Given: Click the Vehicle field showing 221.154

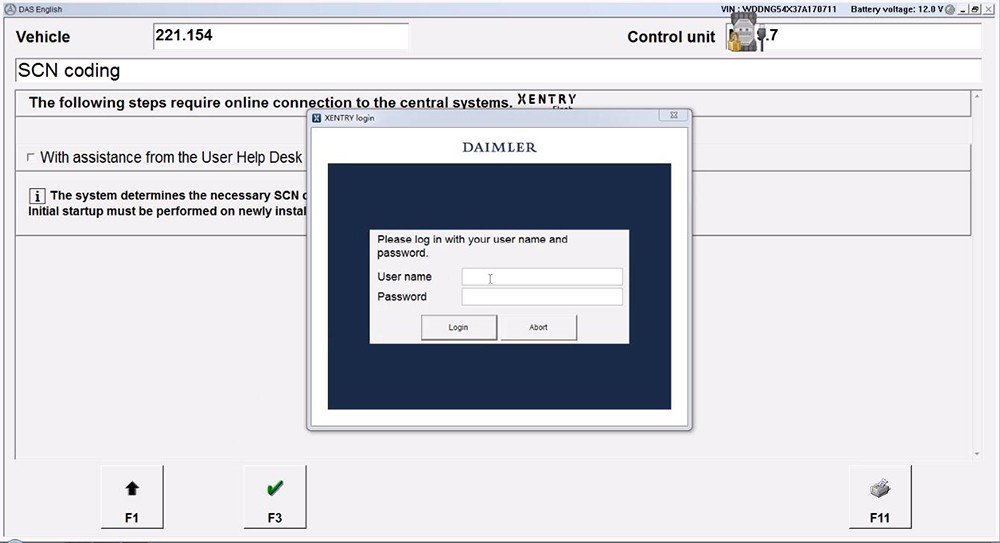Looking at the screenshot, I should click(x=281, y=36).
